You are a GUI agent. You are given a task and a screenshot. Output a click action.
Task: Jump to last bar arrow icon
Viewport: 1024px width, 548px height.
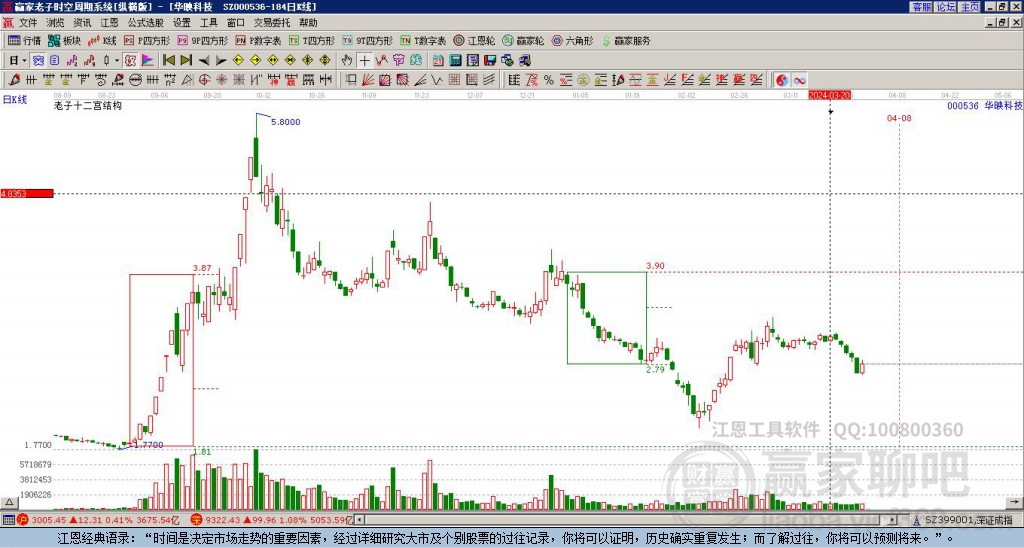(186, 60)
